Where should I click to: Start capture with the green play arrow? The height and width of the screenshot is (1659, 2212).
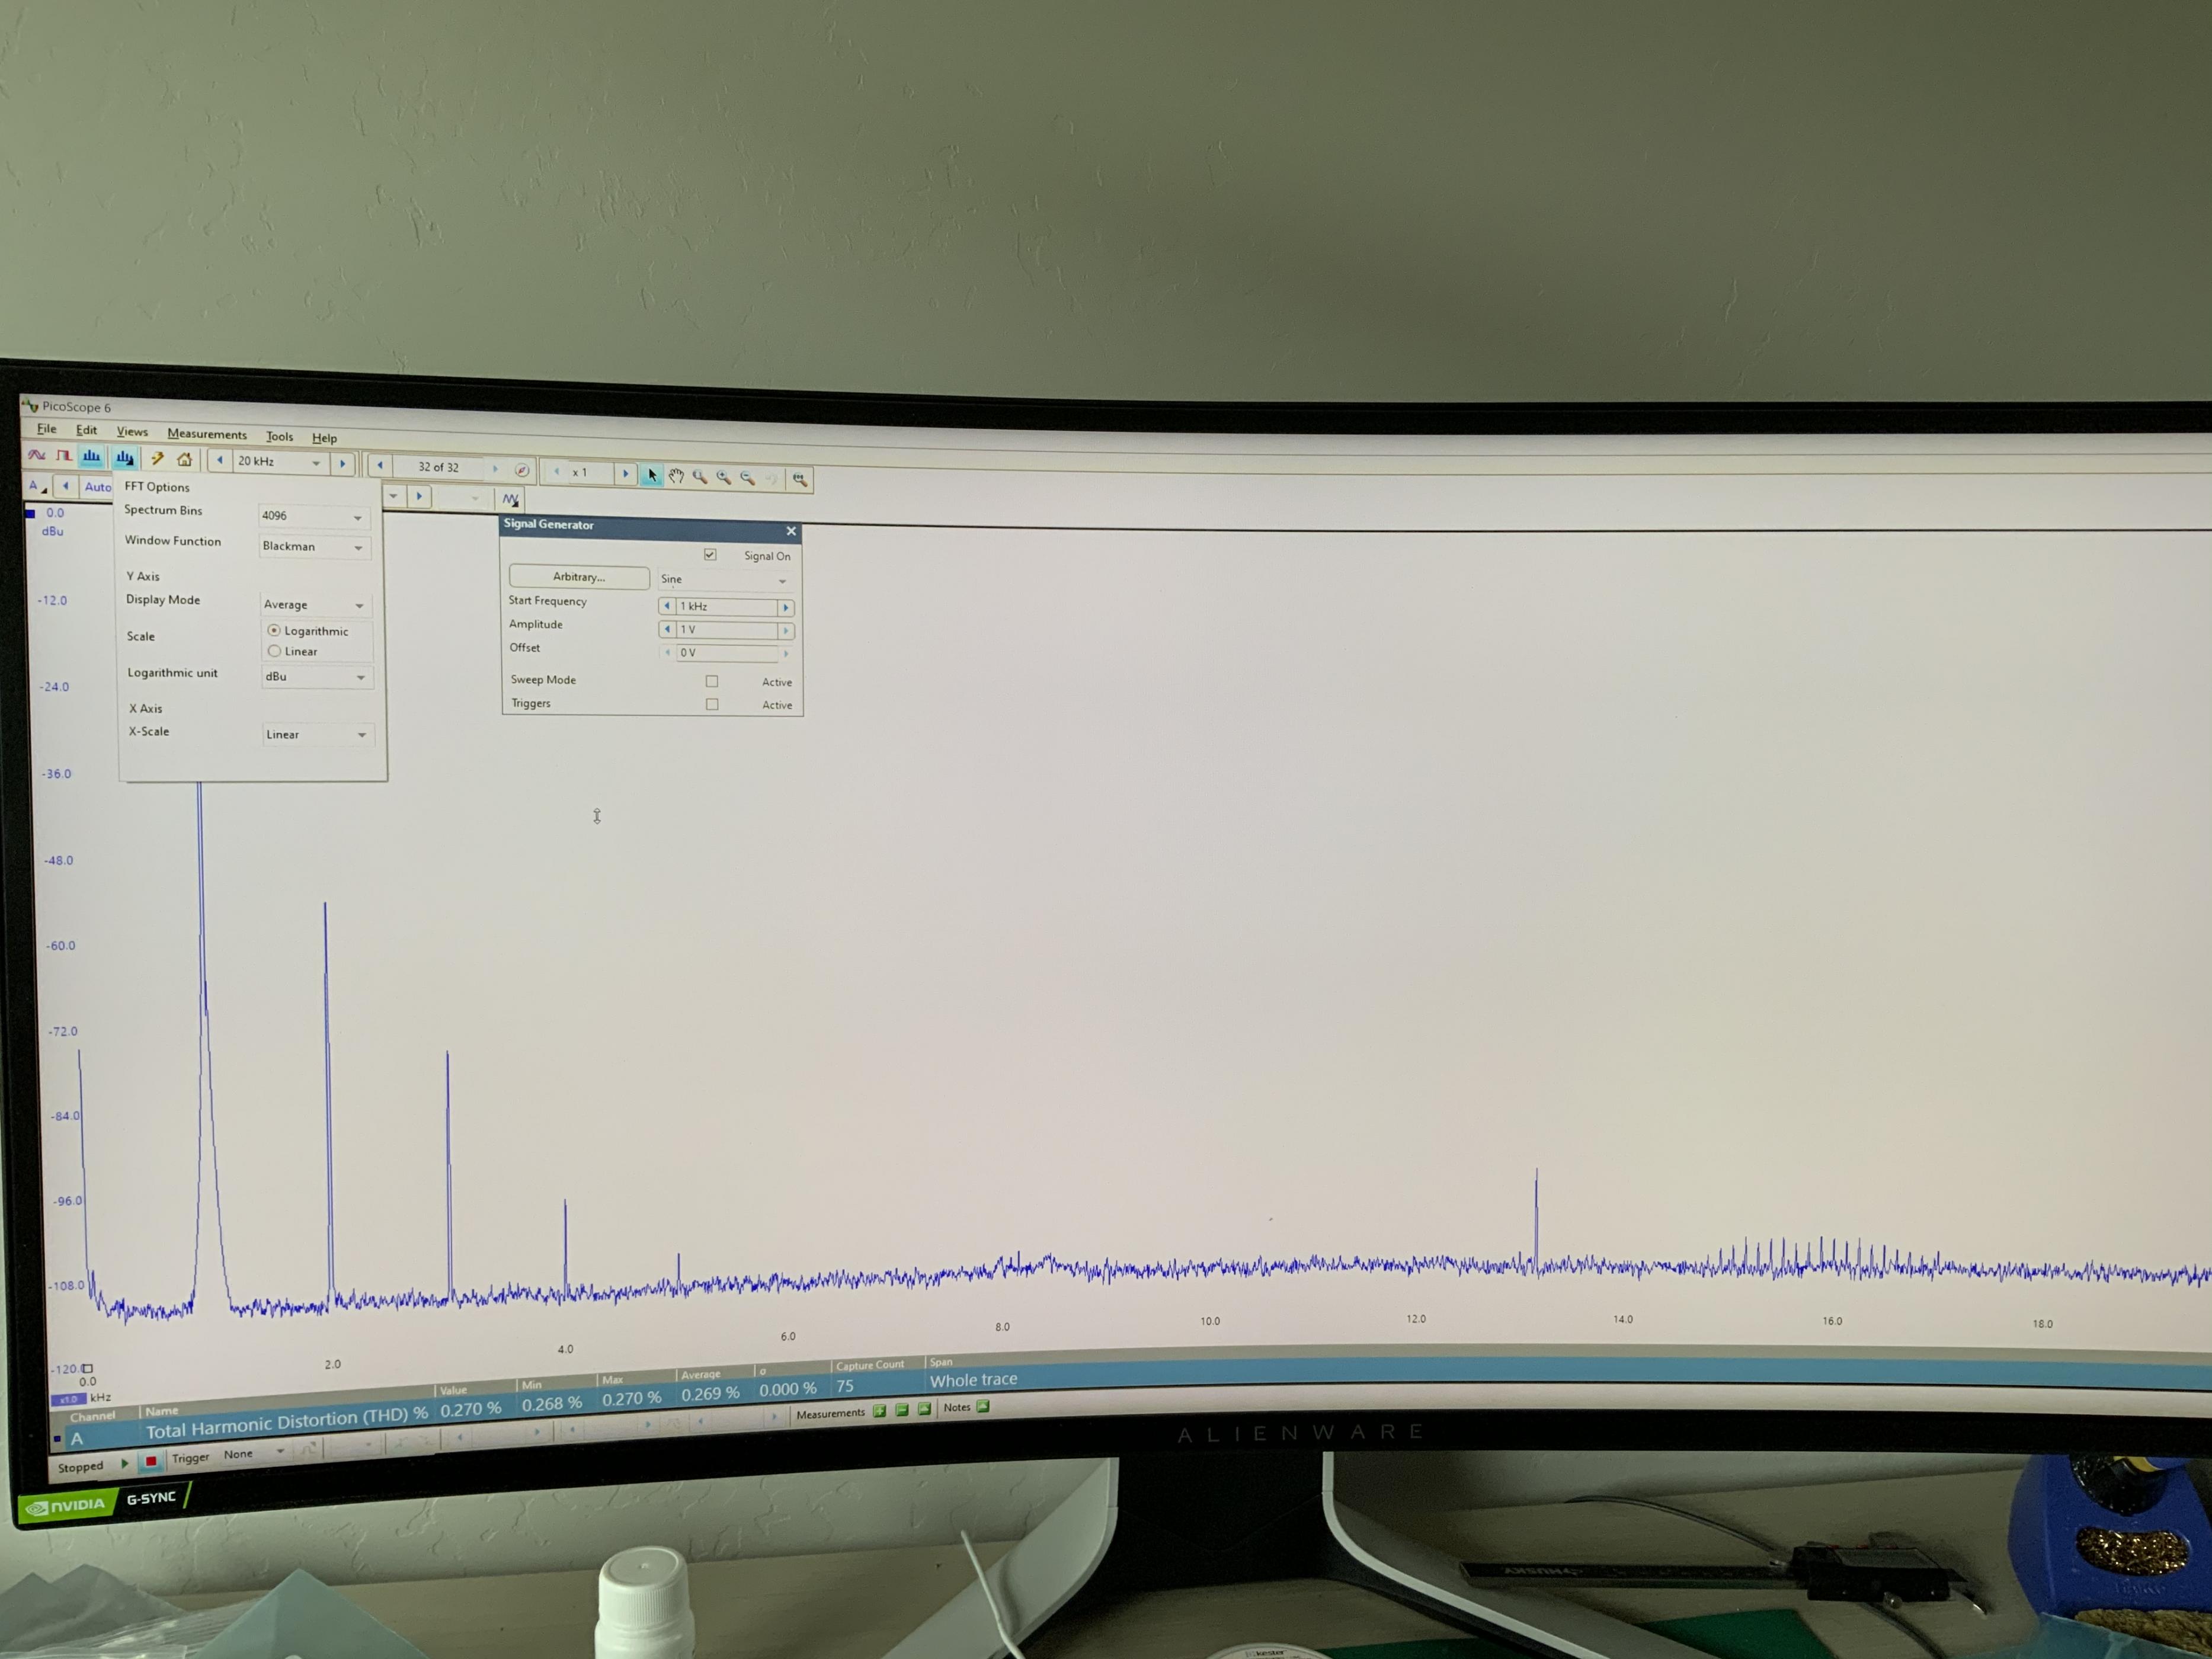click(x=125, y=1463)
